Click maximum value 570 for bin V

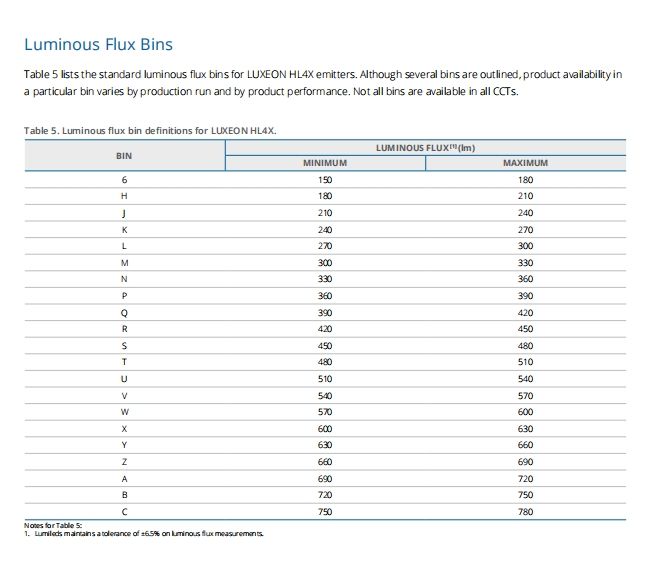tap(526, 396)
